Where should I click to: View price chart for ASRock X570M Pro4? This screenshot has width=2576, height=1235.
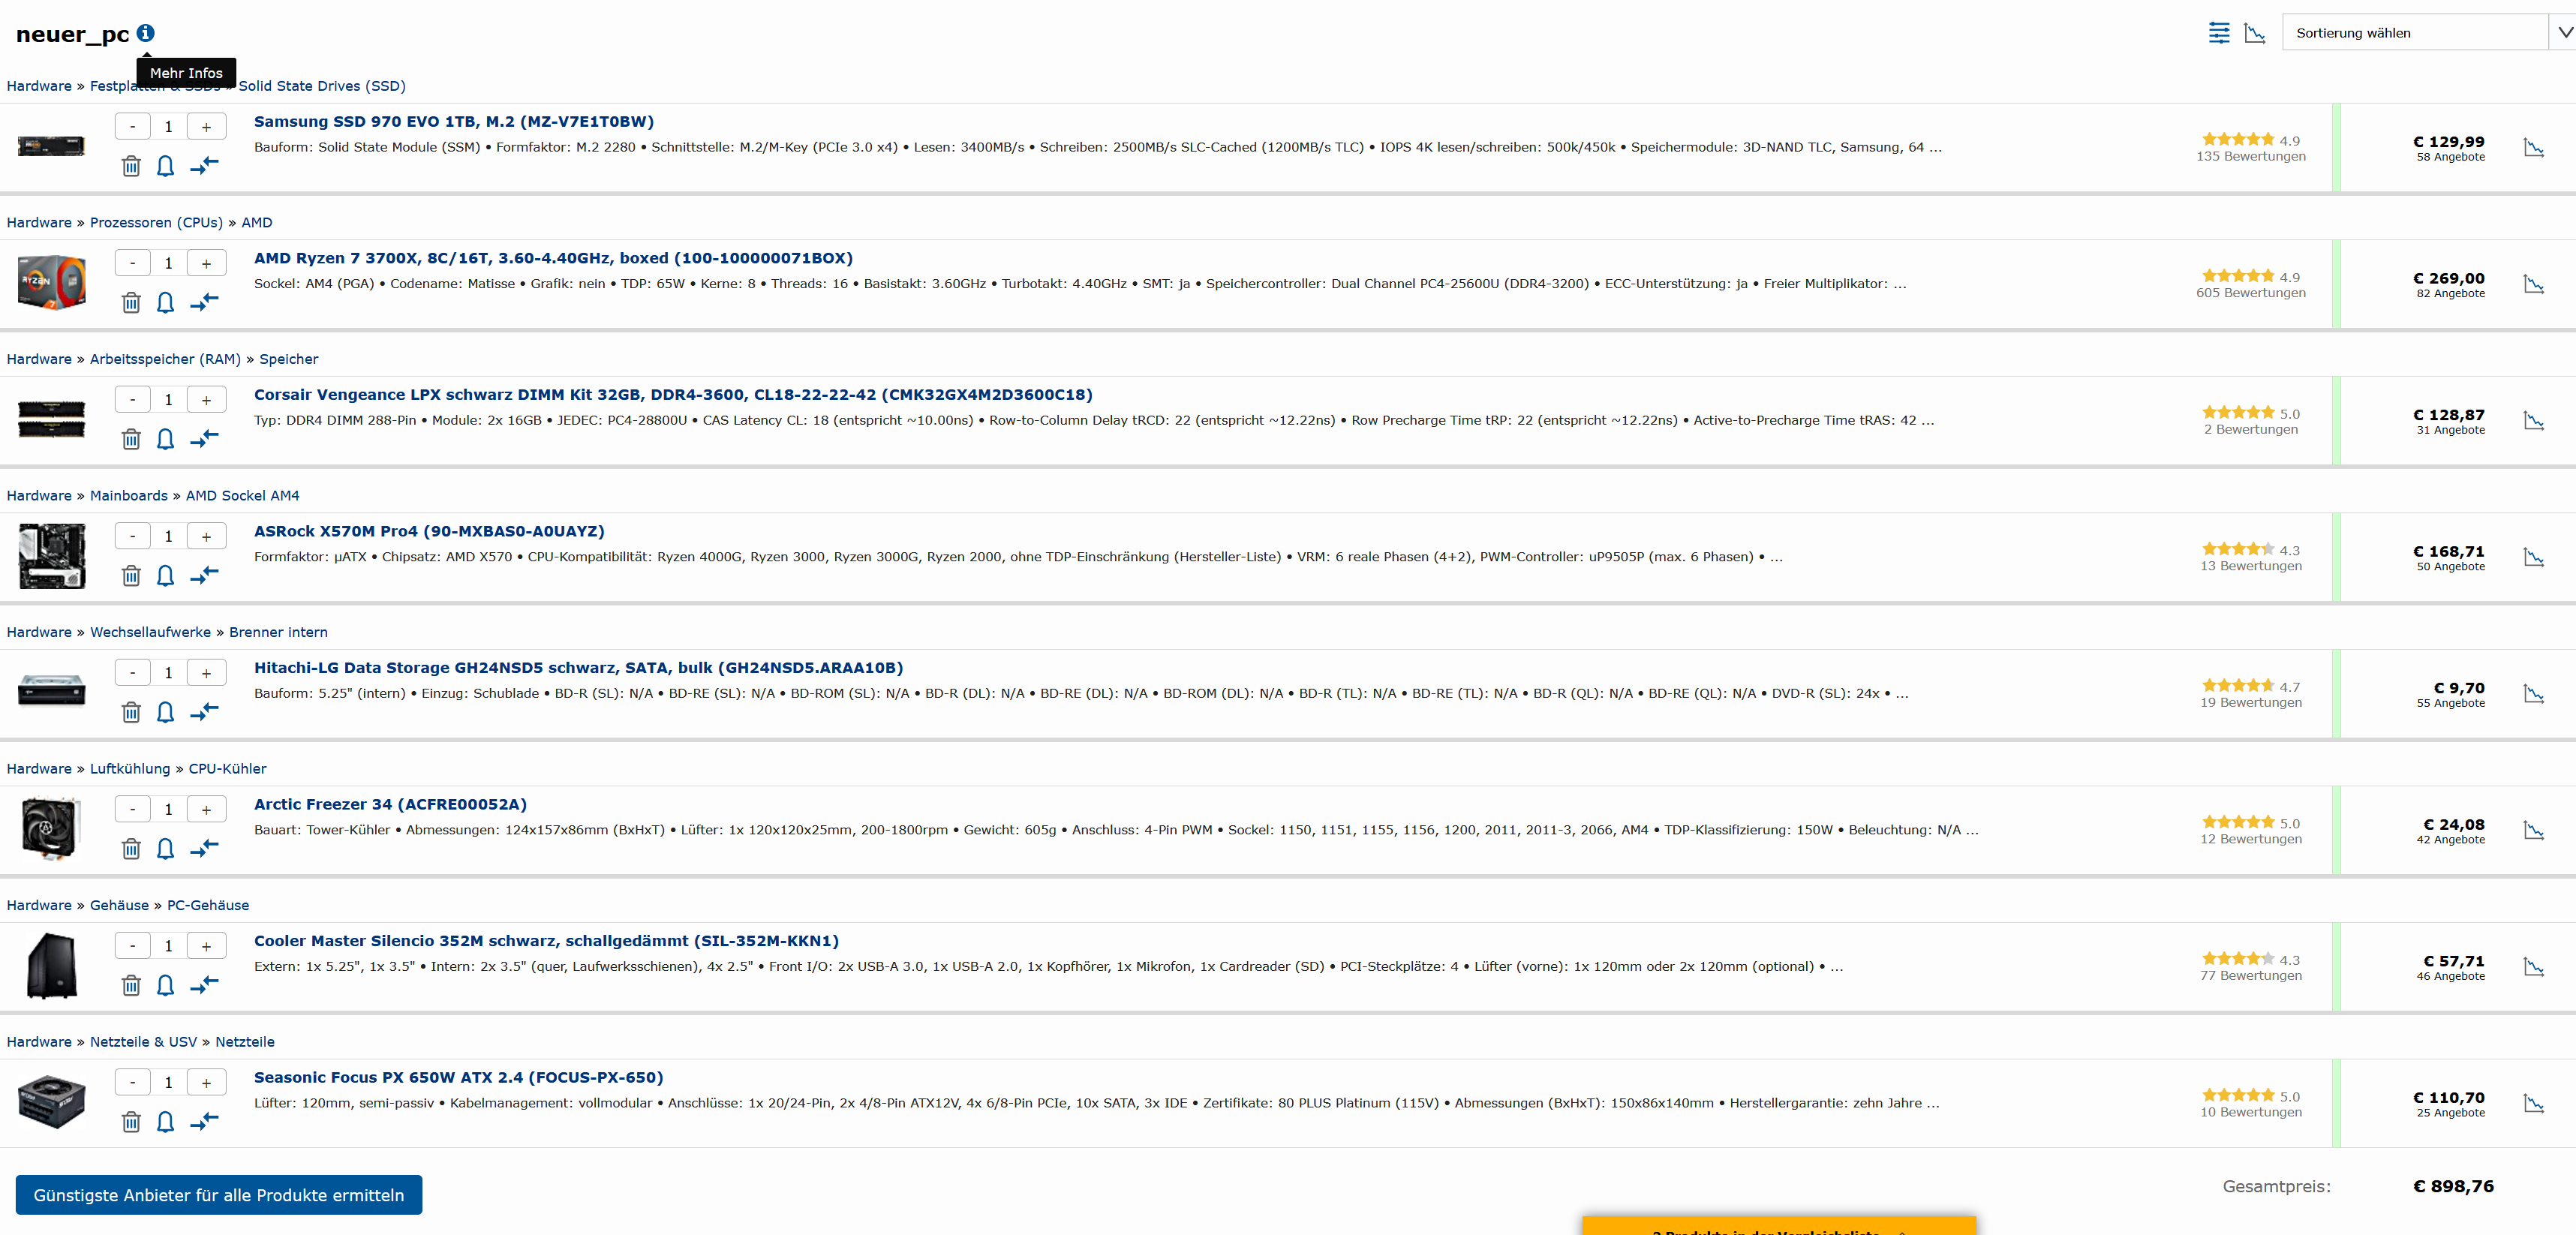[x=2533, y=557]
